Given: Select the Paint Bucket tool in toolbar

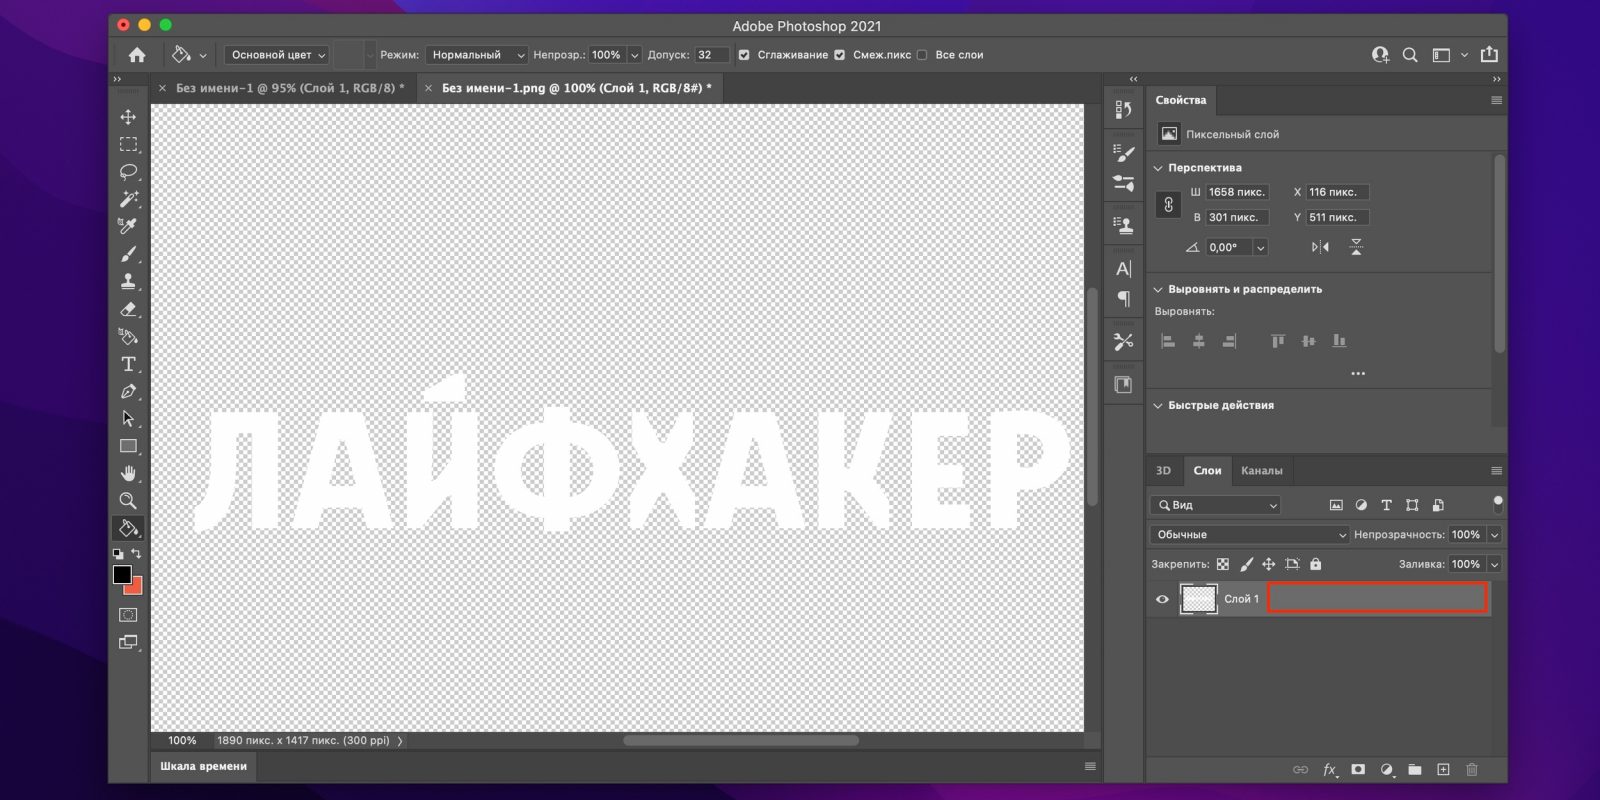Looking at the screenshot, I should pos(128,528).
